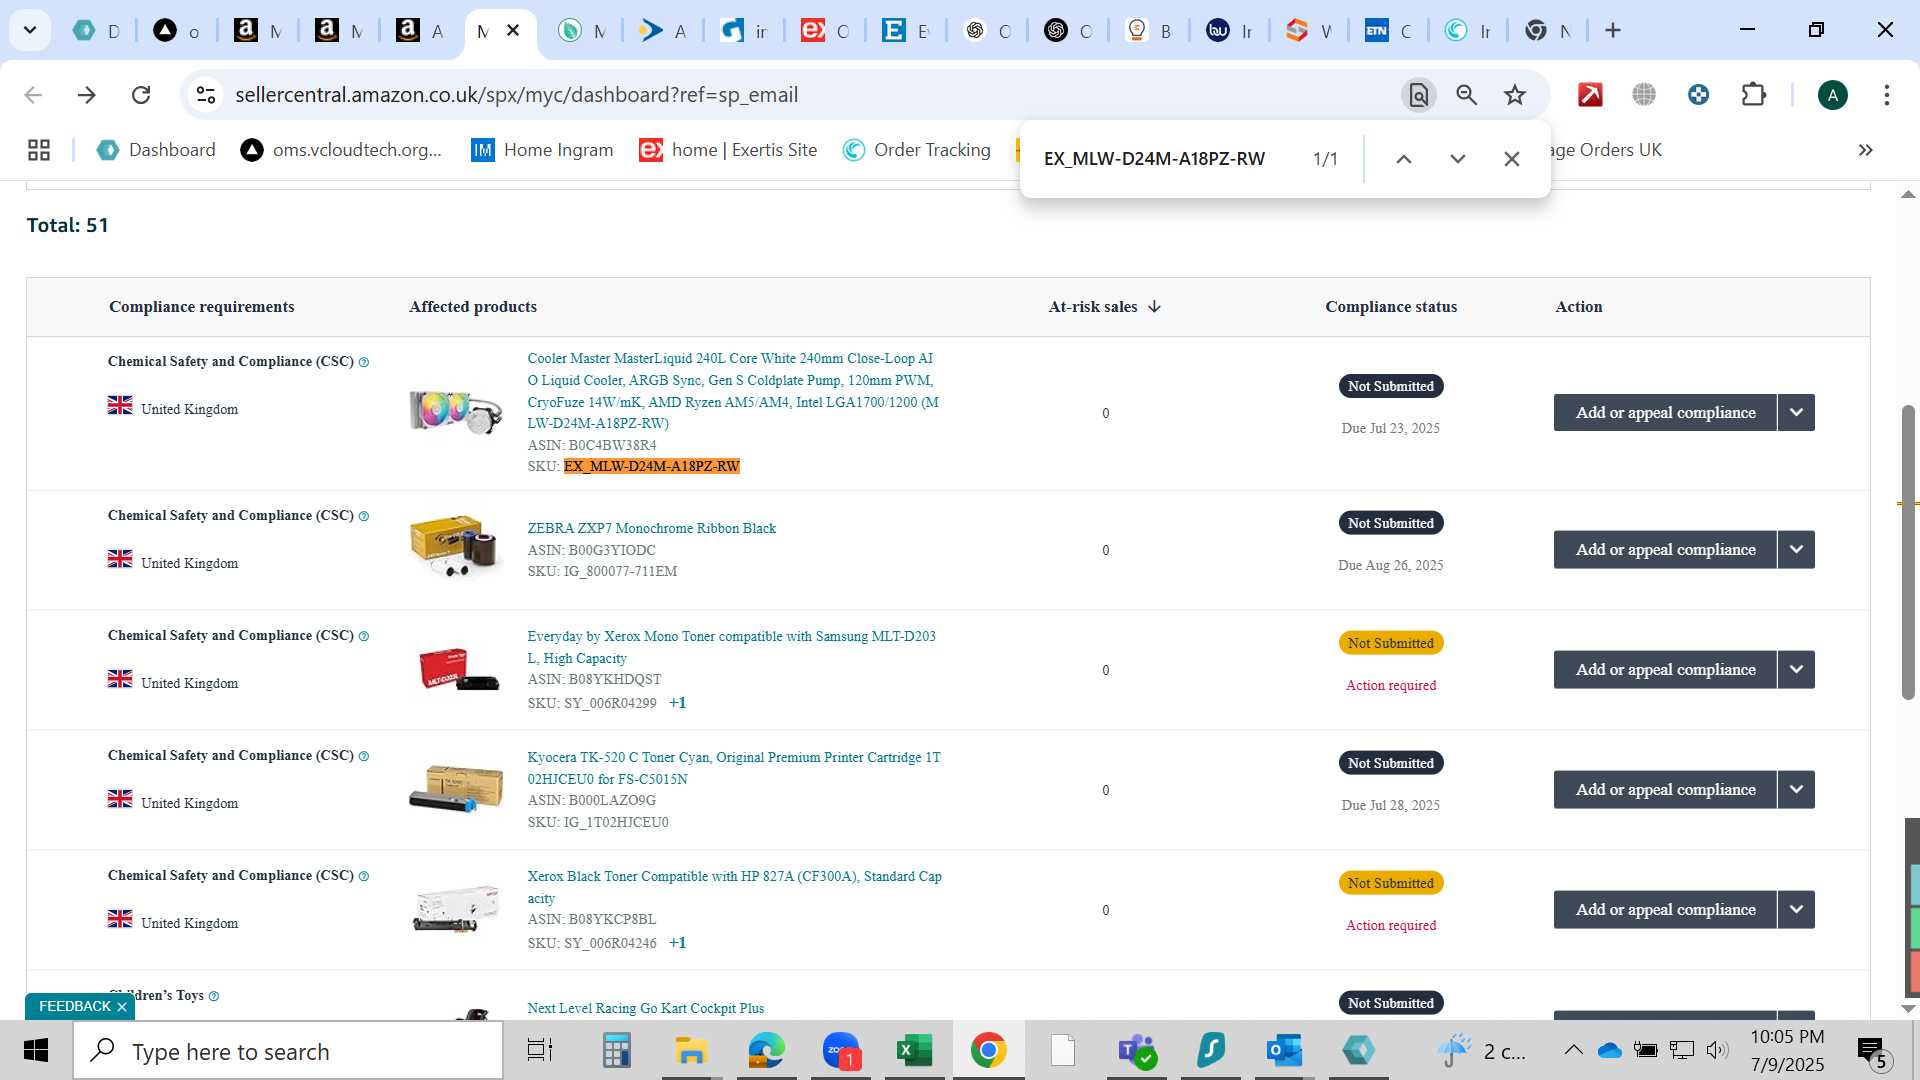Open Calculator from the taskbar

click(x=616, y=1050)
